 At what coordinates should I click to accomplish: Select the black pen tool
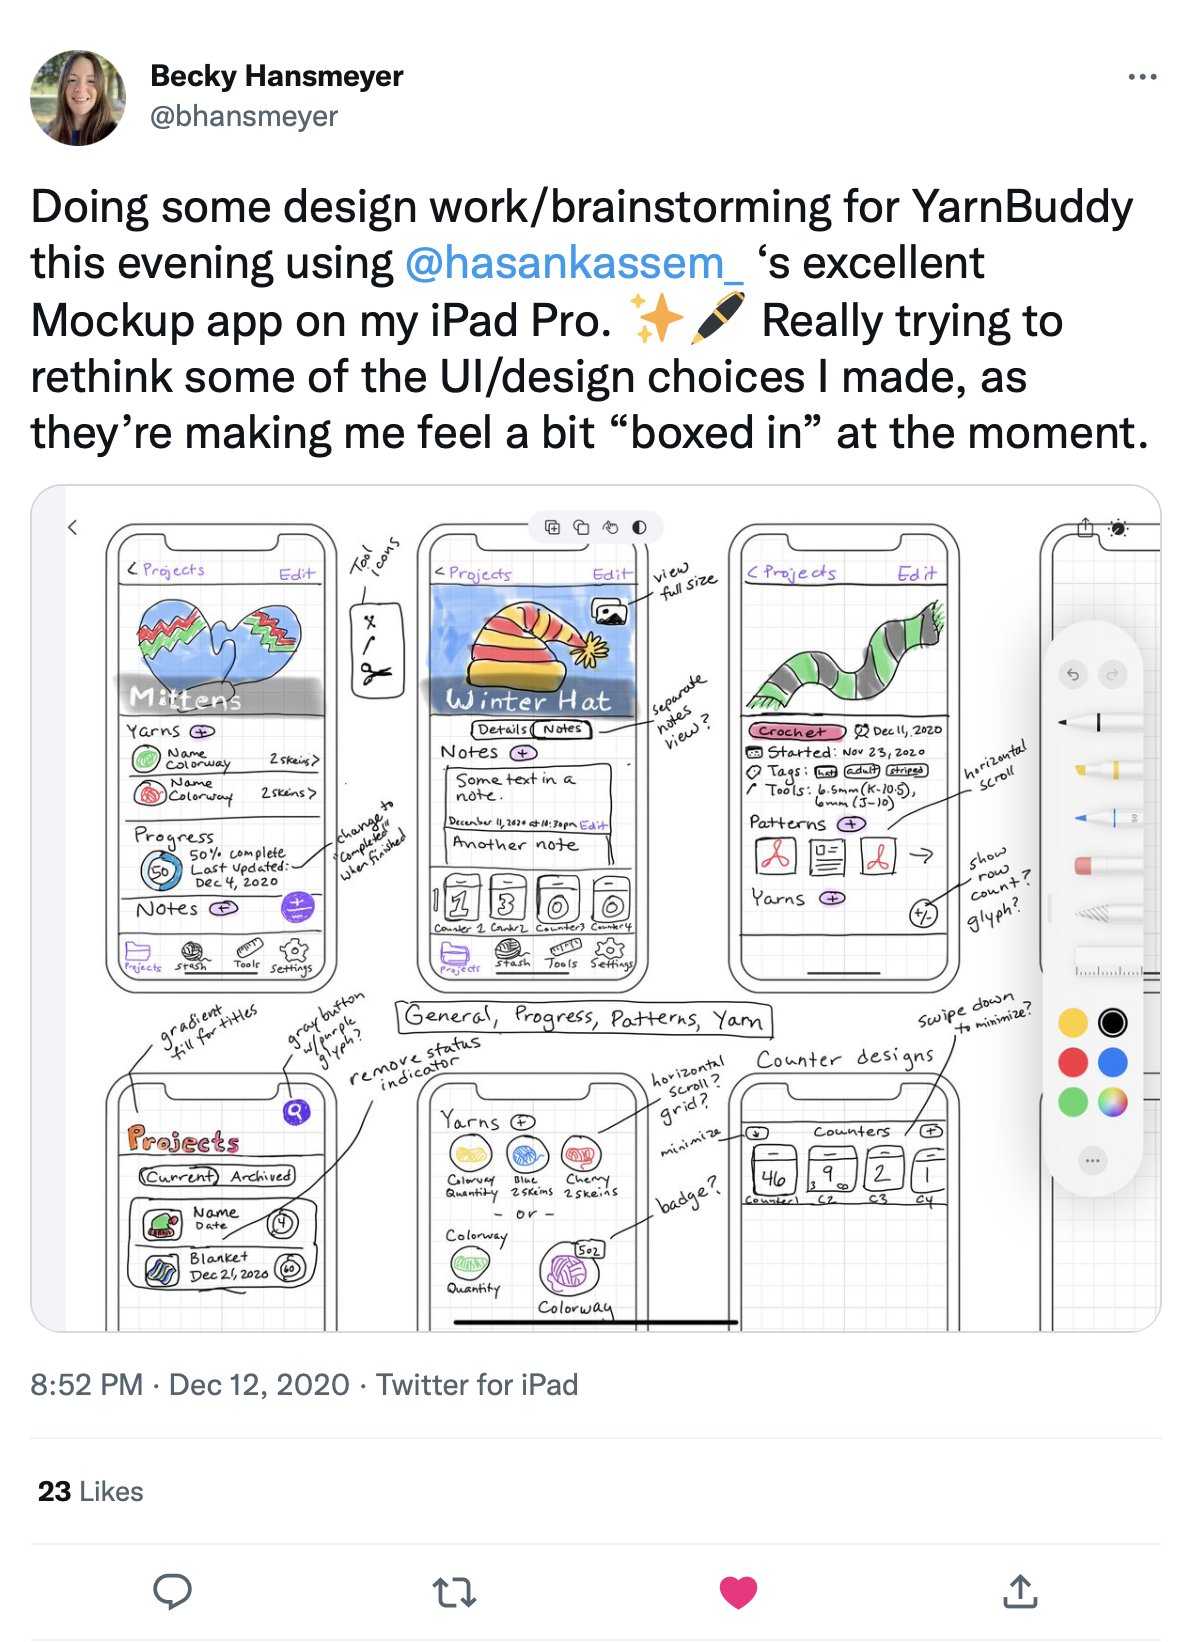coord(1100,722)
